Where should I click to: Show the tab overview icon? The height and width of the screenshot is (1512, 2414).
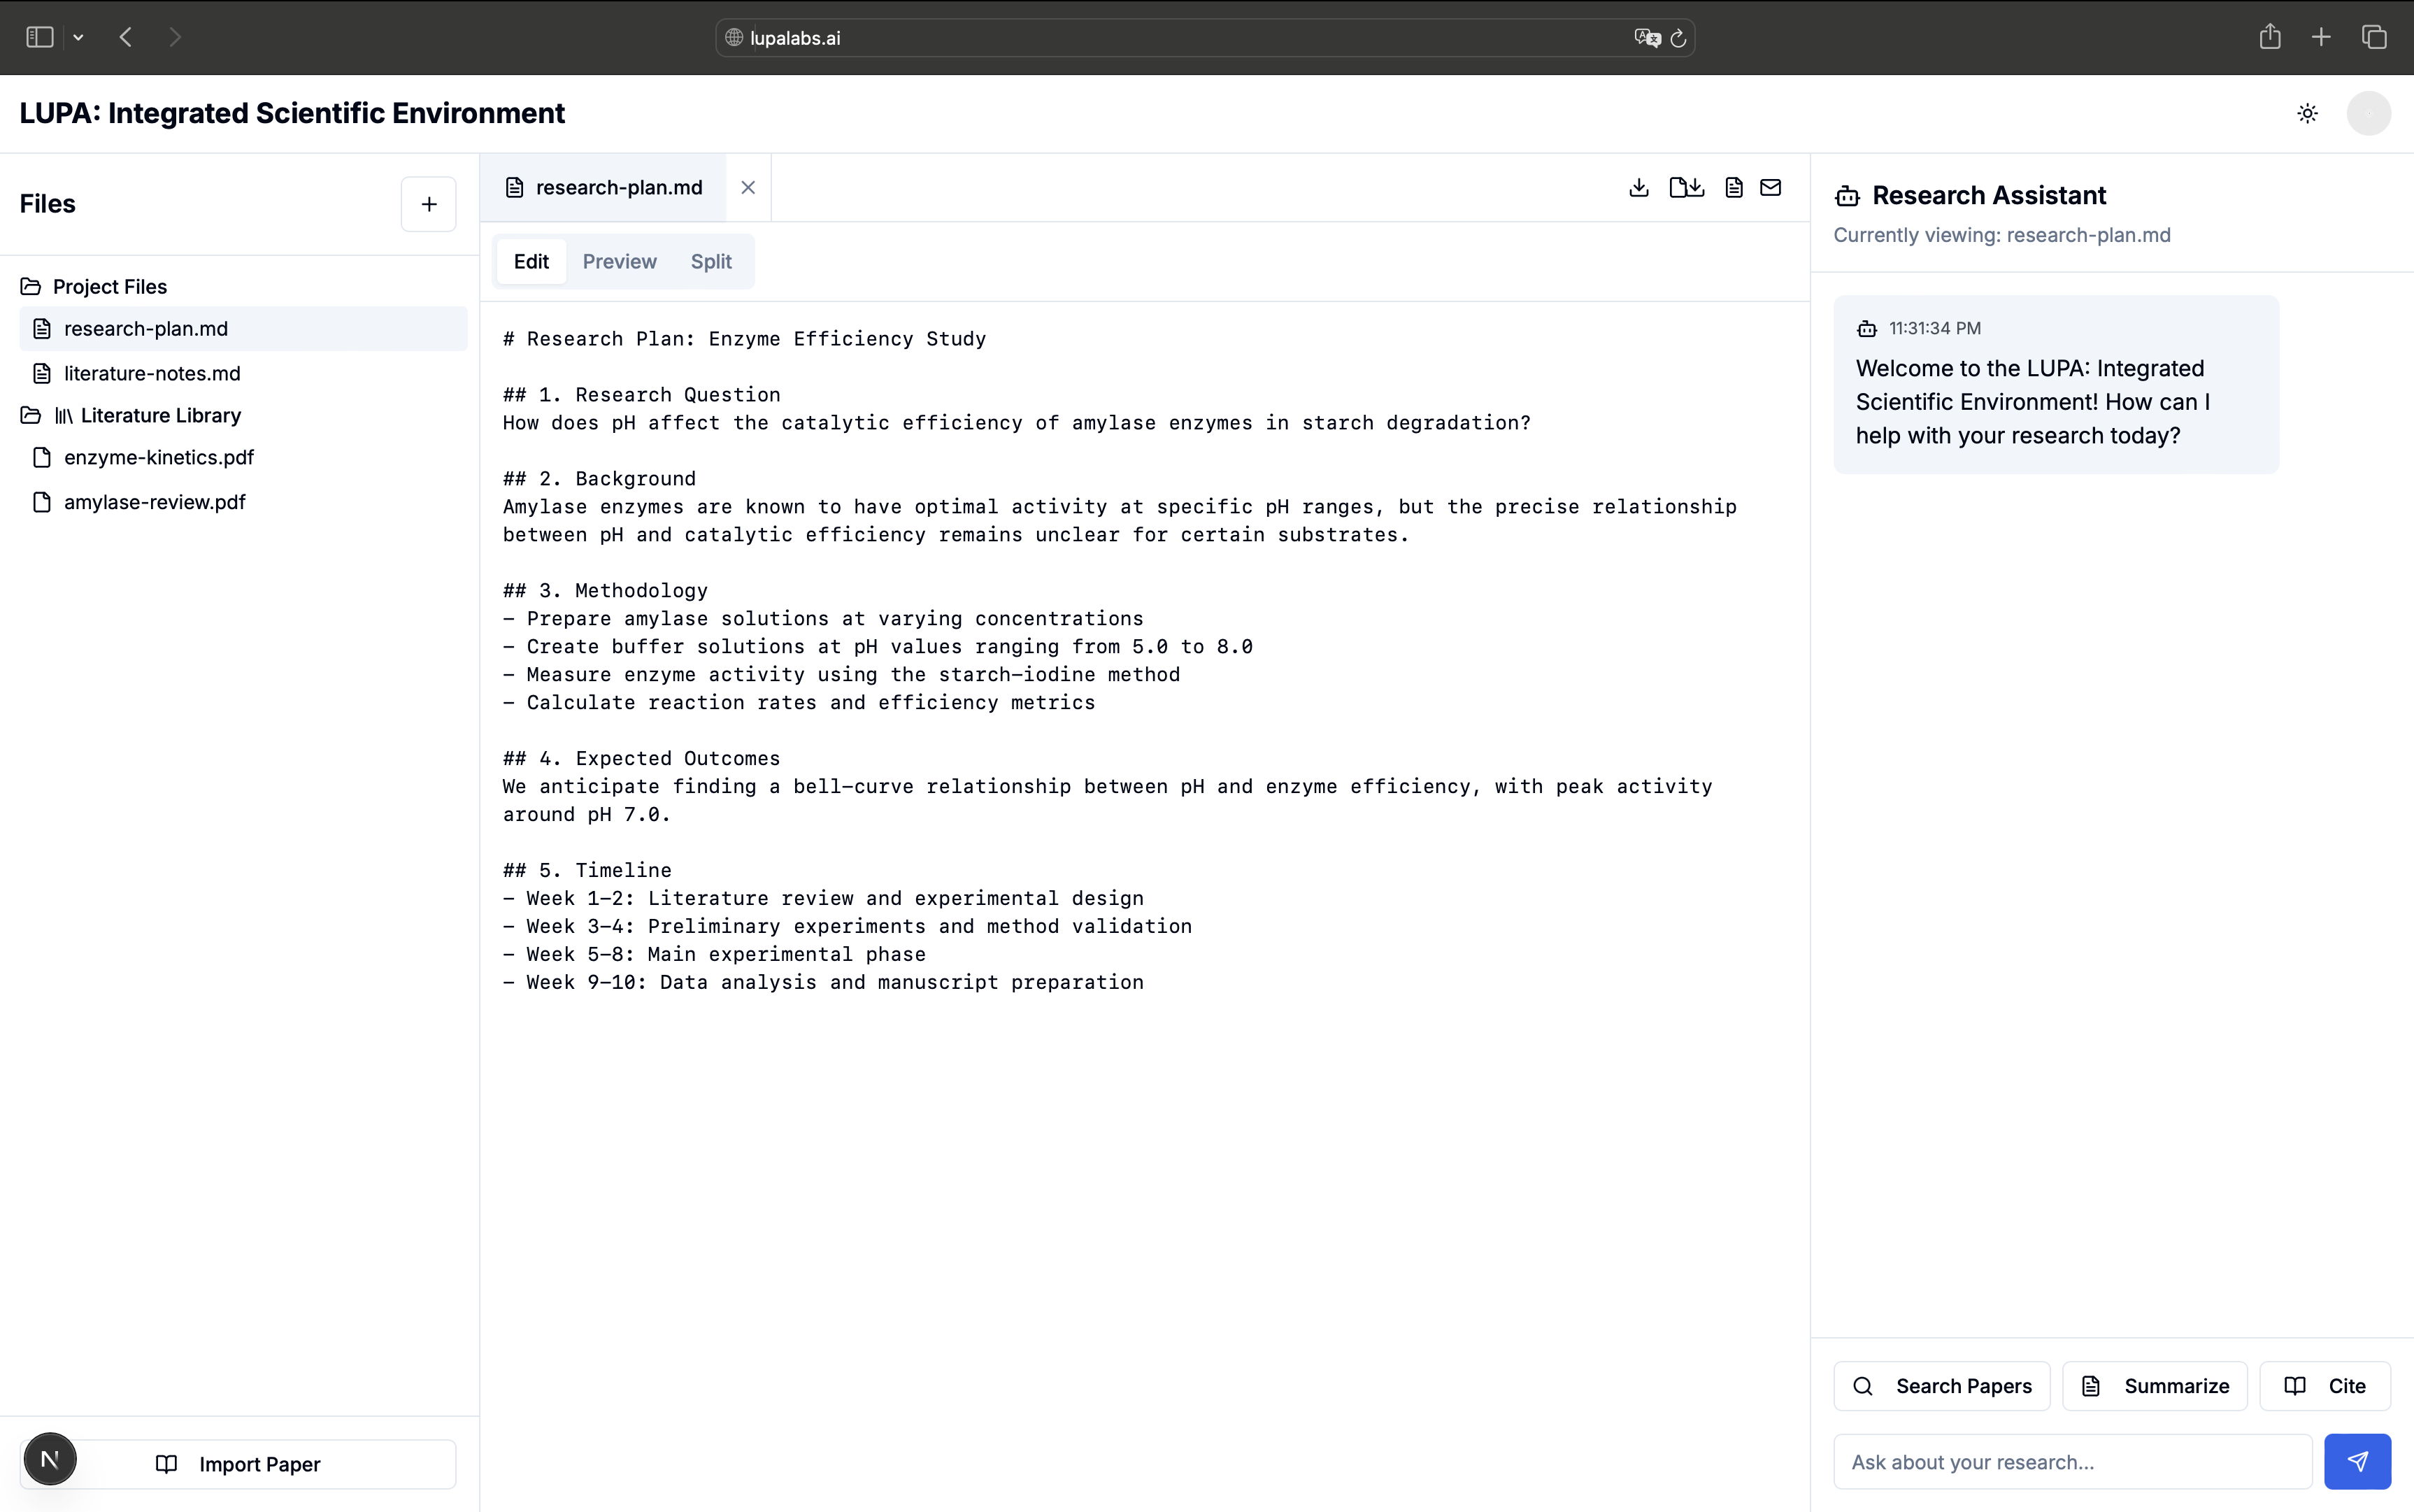(2374, 37)
